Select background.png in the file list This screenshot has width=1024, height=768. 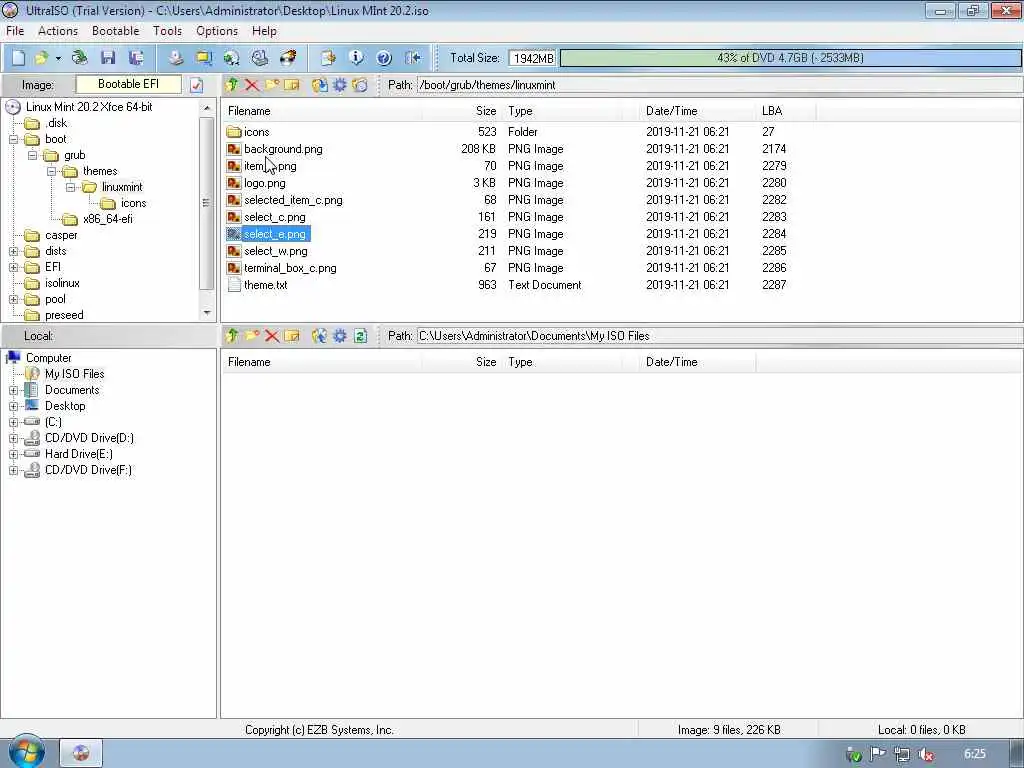[283, 149]
